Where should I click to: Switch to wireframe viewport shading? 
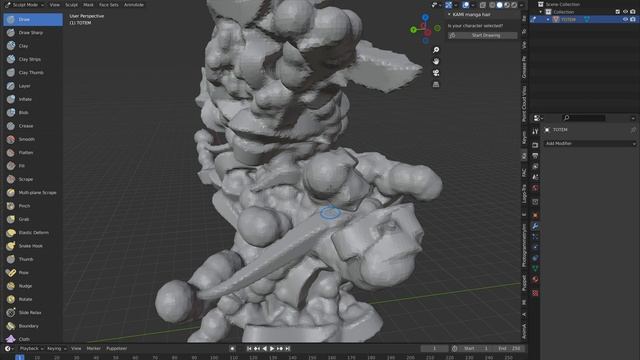pos(492,5)
